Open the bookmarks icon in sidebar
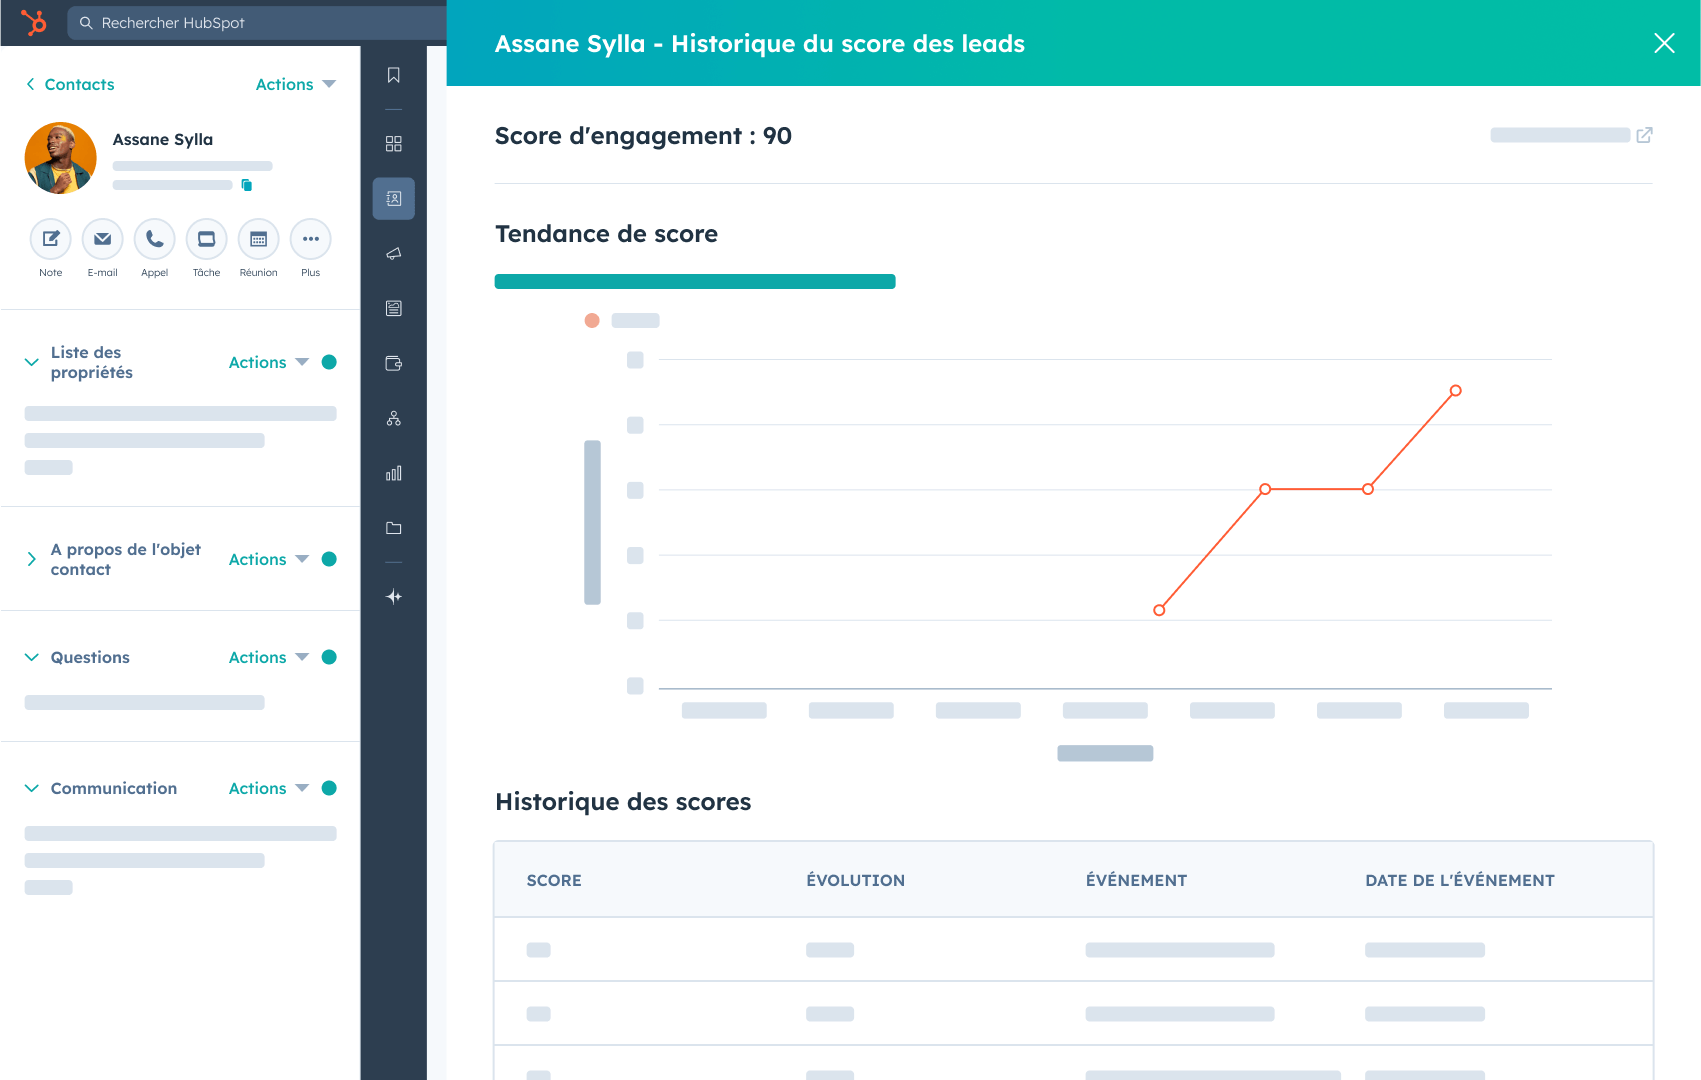The height and width of the screenshot is (1080, 1701). (394, 76)
